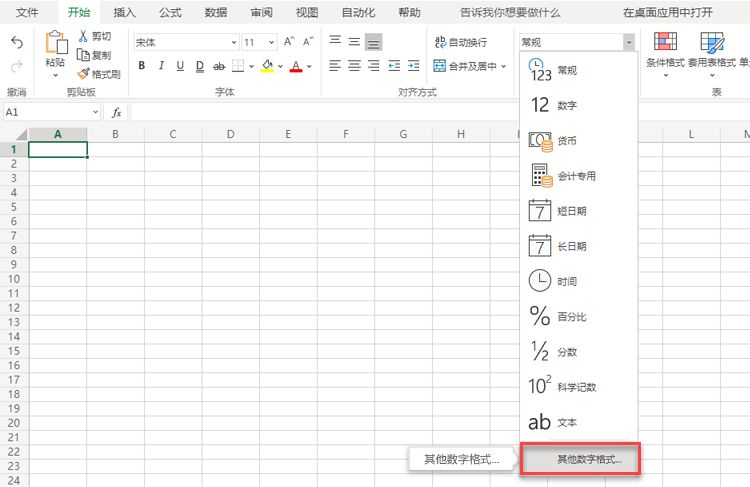Select 时间 time format
The height and width of the screenshot is (487, 750).
click(579, 281)
